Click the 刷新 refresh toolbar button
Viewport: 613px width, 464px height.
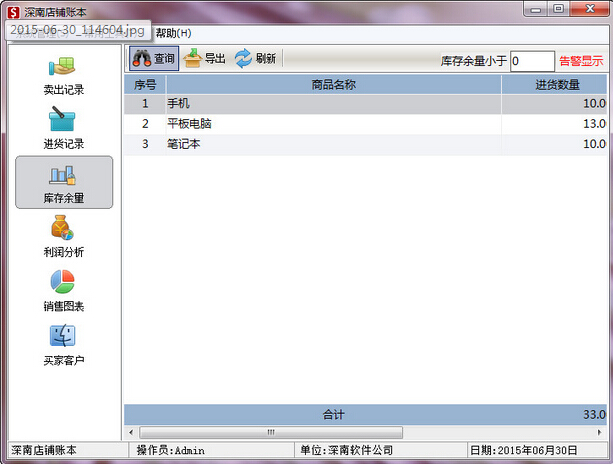256,59
